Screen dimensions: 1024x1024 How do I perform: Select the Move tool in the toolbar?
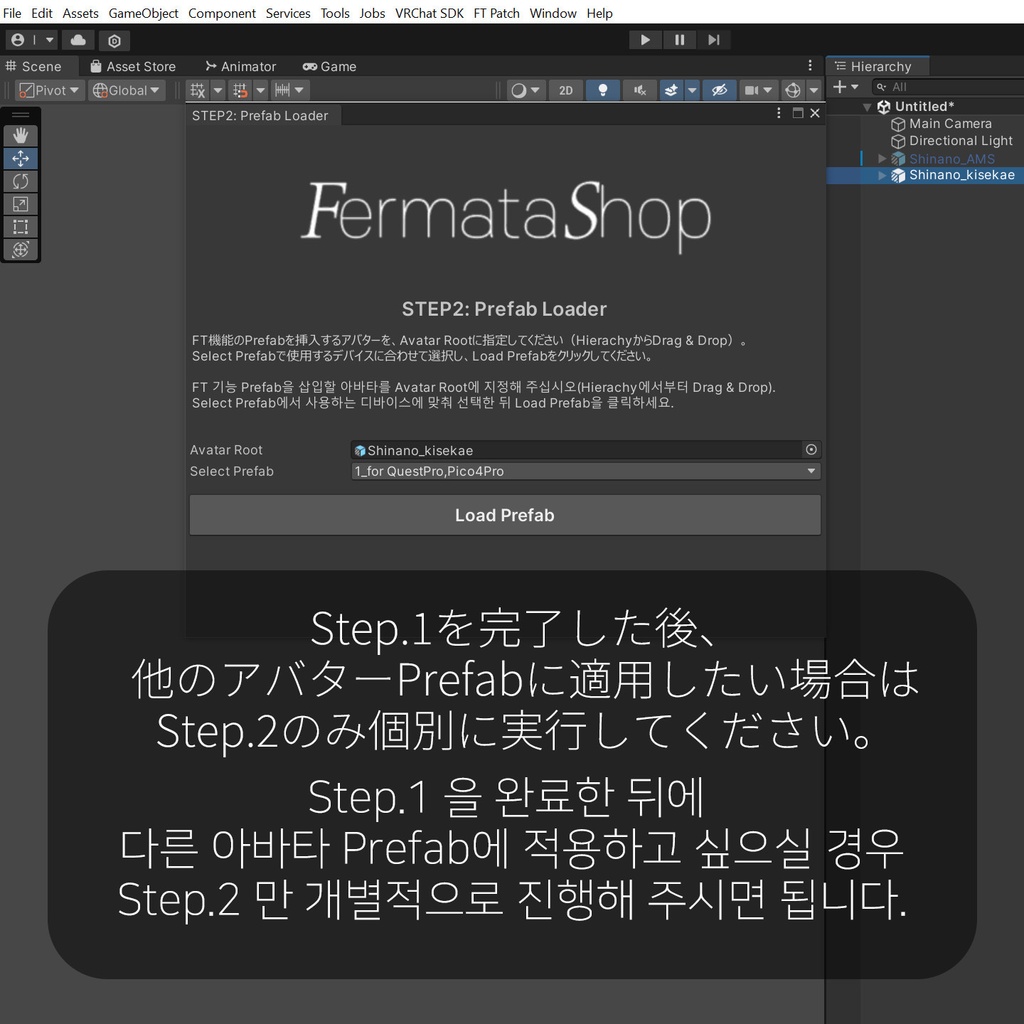tap(20, 158)
